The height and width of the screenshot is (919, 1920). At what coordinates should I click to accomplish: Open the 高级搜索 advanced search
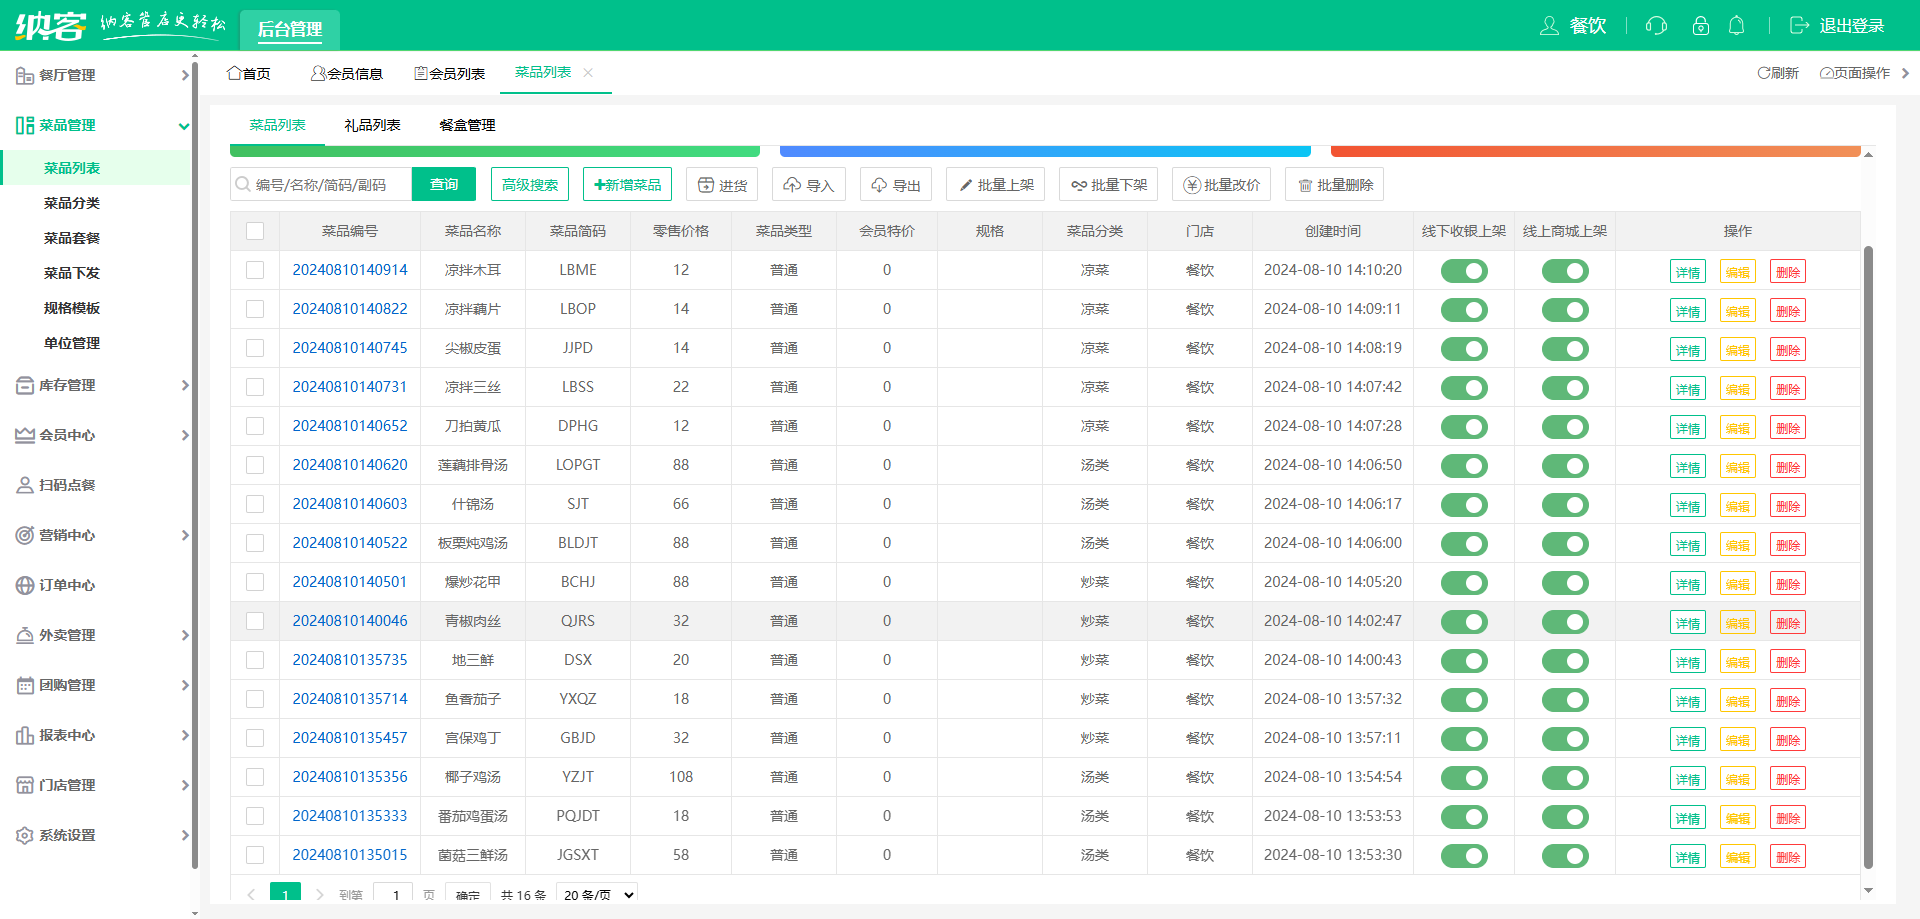point(530,185)
